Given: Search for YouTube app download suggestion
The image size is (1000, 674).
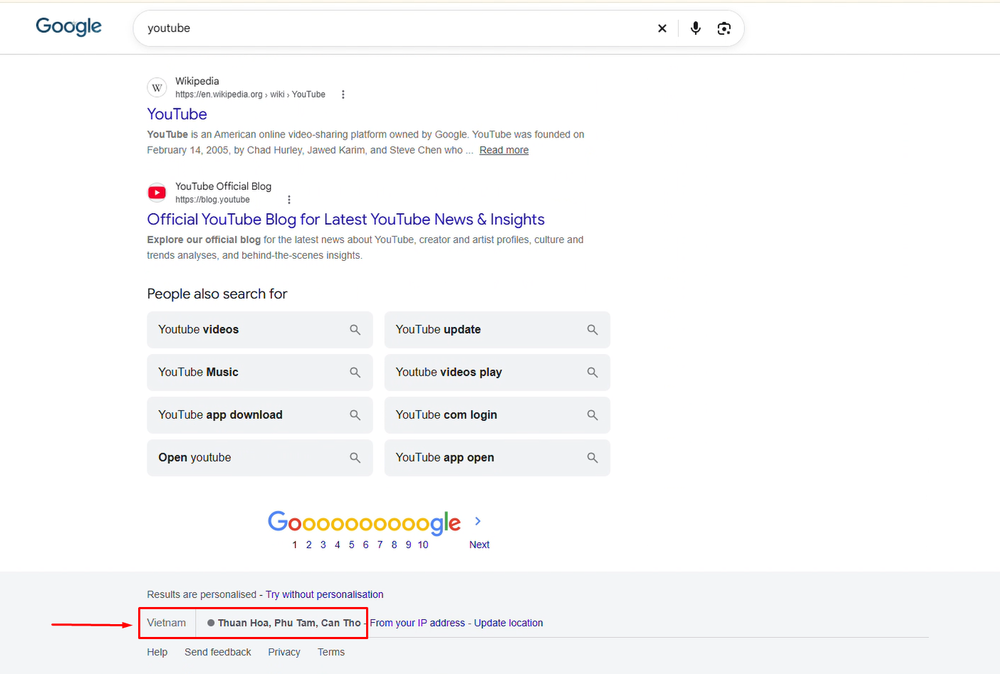Looking at the screenshot, I should pos(260,415).
